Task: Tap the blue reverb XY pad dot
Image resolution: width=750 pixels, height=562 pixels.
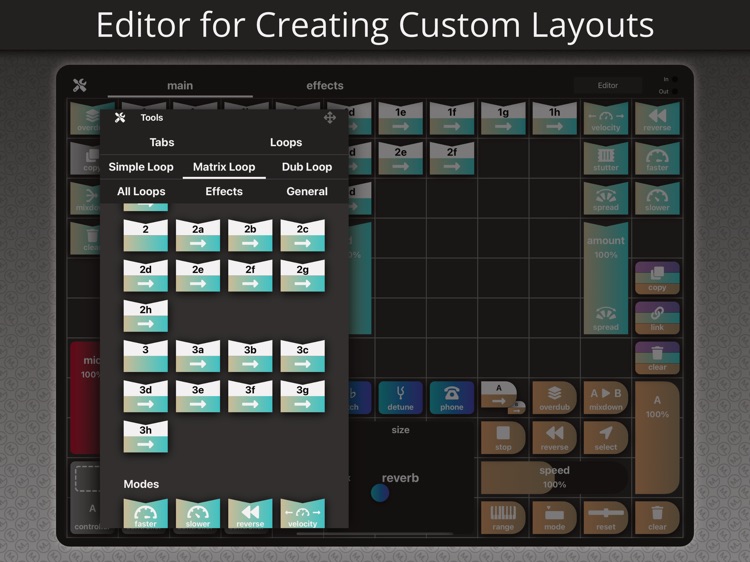Action: (380, 493)
